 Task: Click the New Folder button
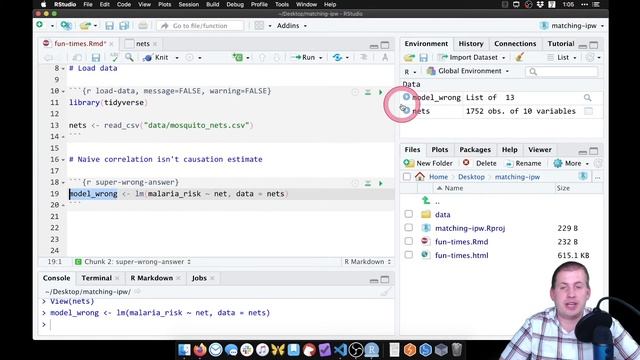(428, 163)
